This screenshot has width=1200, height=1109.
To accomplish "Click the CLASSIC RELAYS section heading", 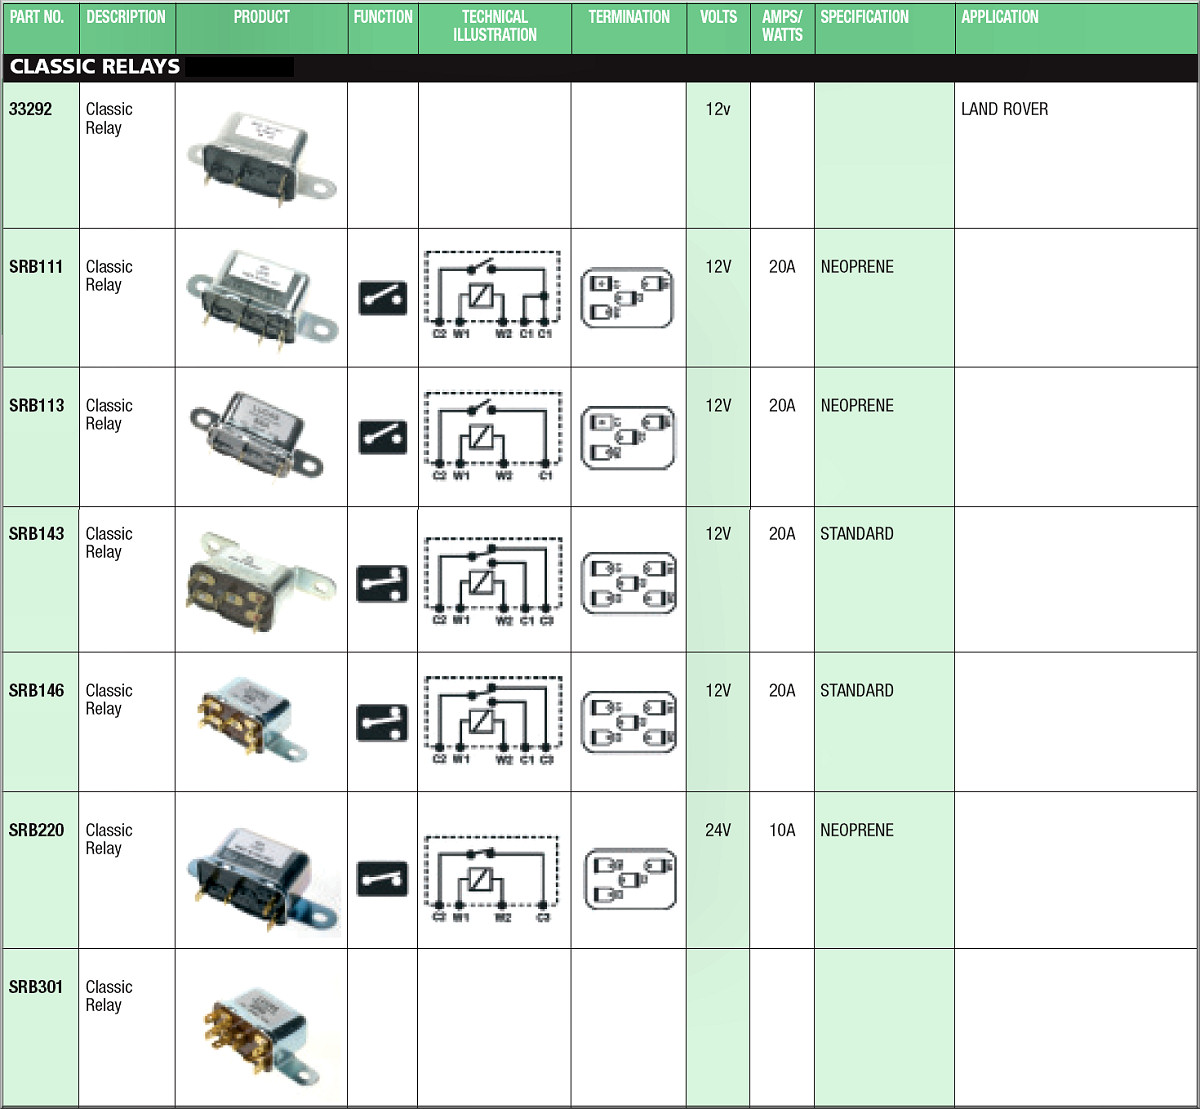I will 95,67.
